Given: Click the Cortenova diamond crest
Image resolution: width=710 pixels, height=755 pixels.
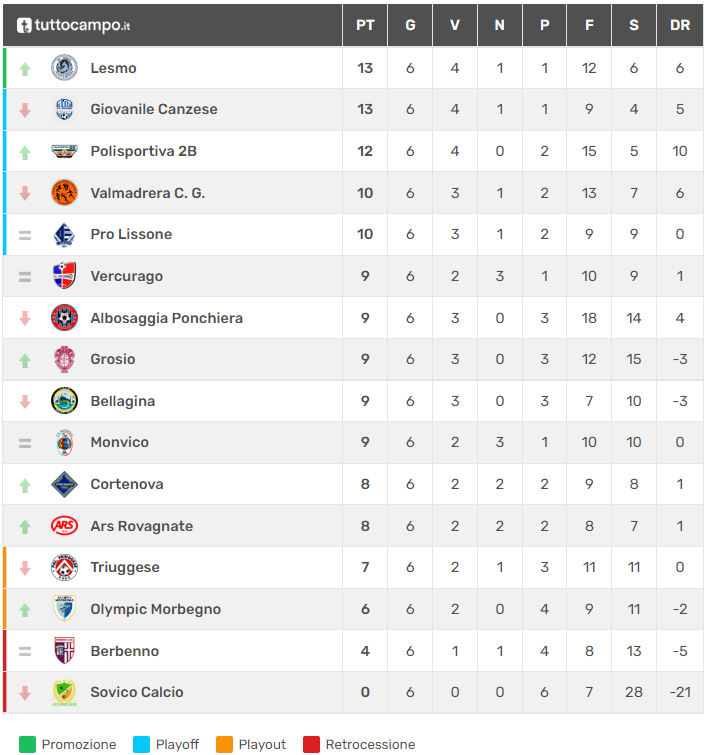Looking at the screenshot, I should [x=64, y=484].
